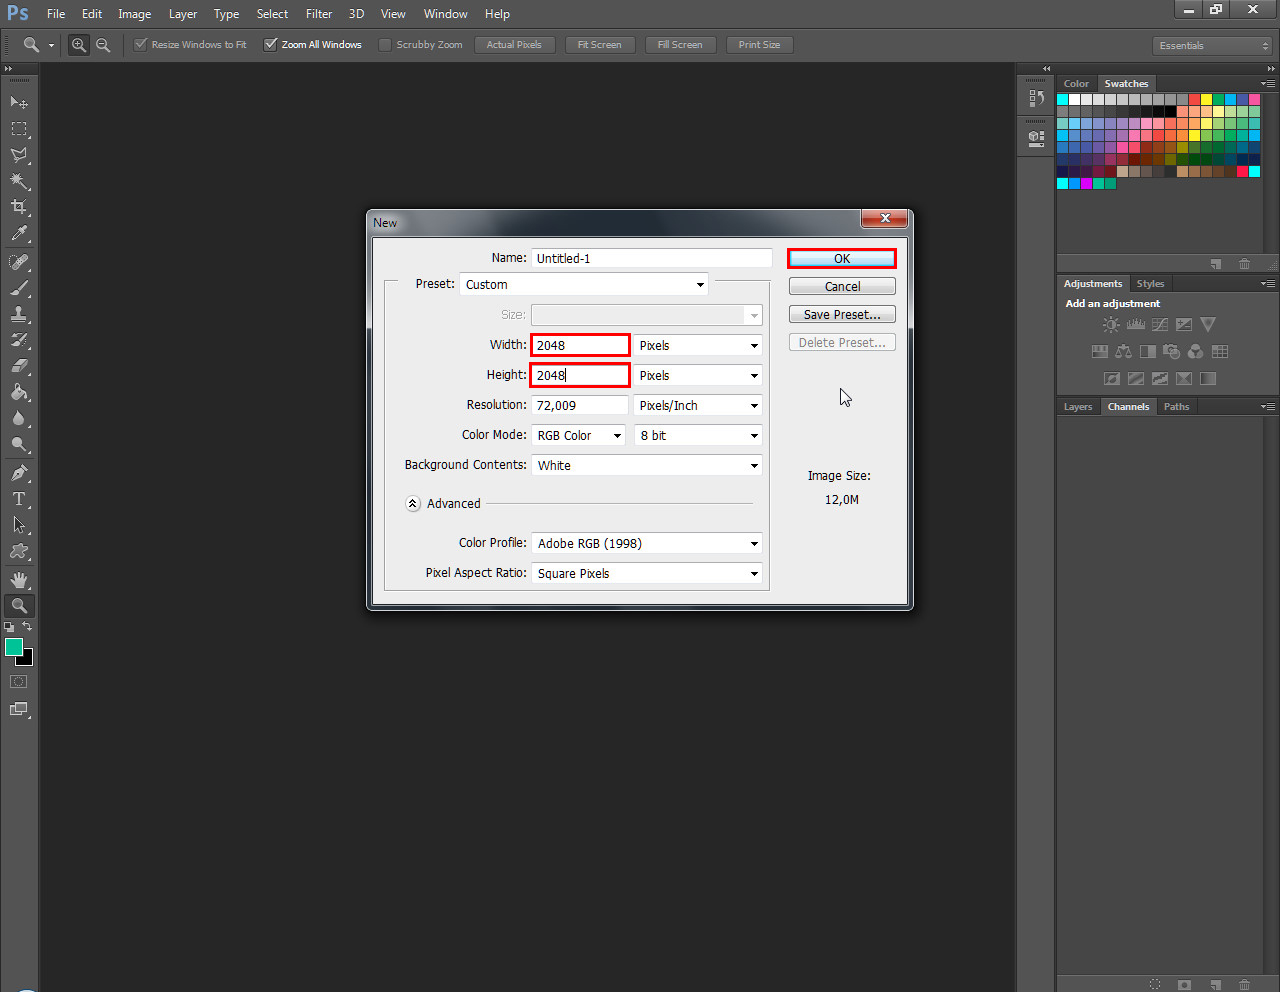Viewport: 1280px width, 992px height.
Task: Select the Eyedropper tool
Action: [x=19, y=234]
